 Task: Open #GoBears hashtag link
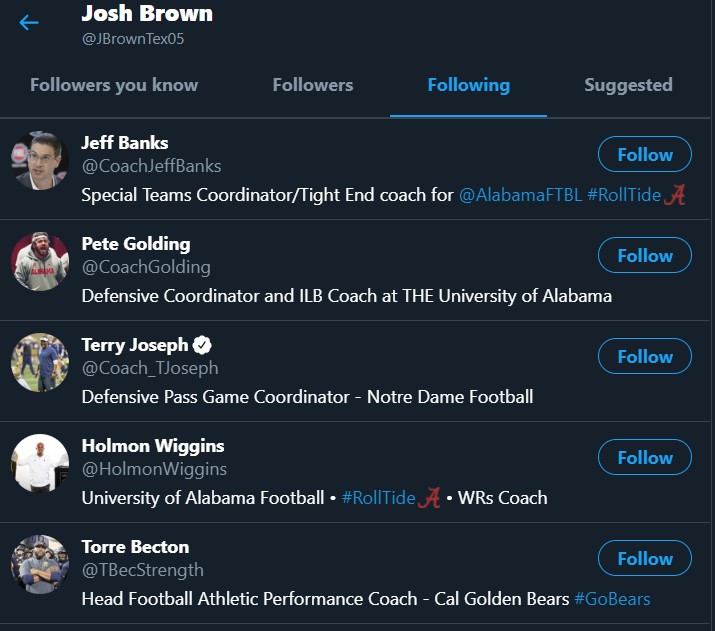point(612,599)
